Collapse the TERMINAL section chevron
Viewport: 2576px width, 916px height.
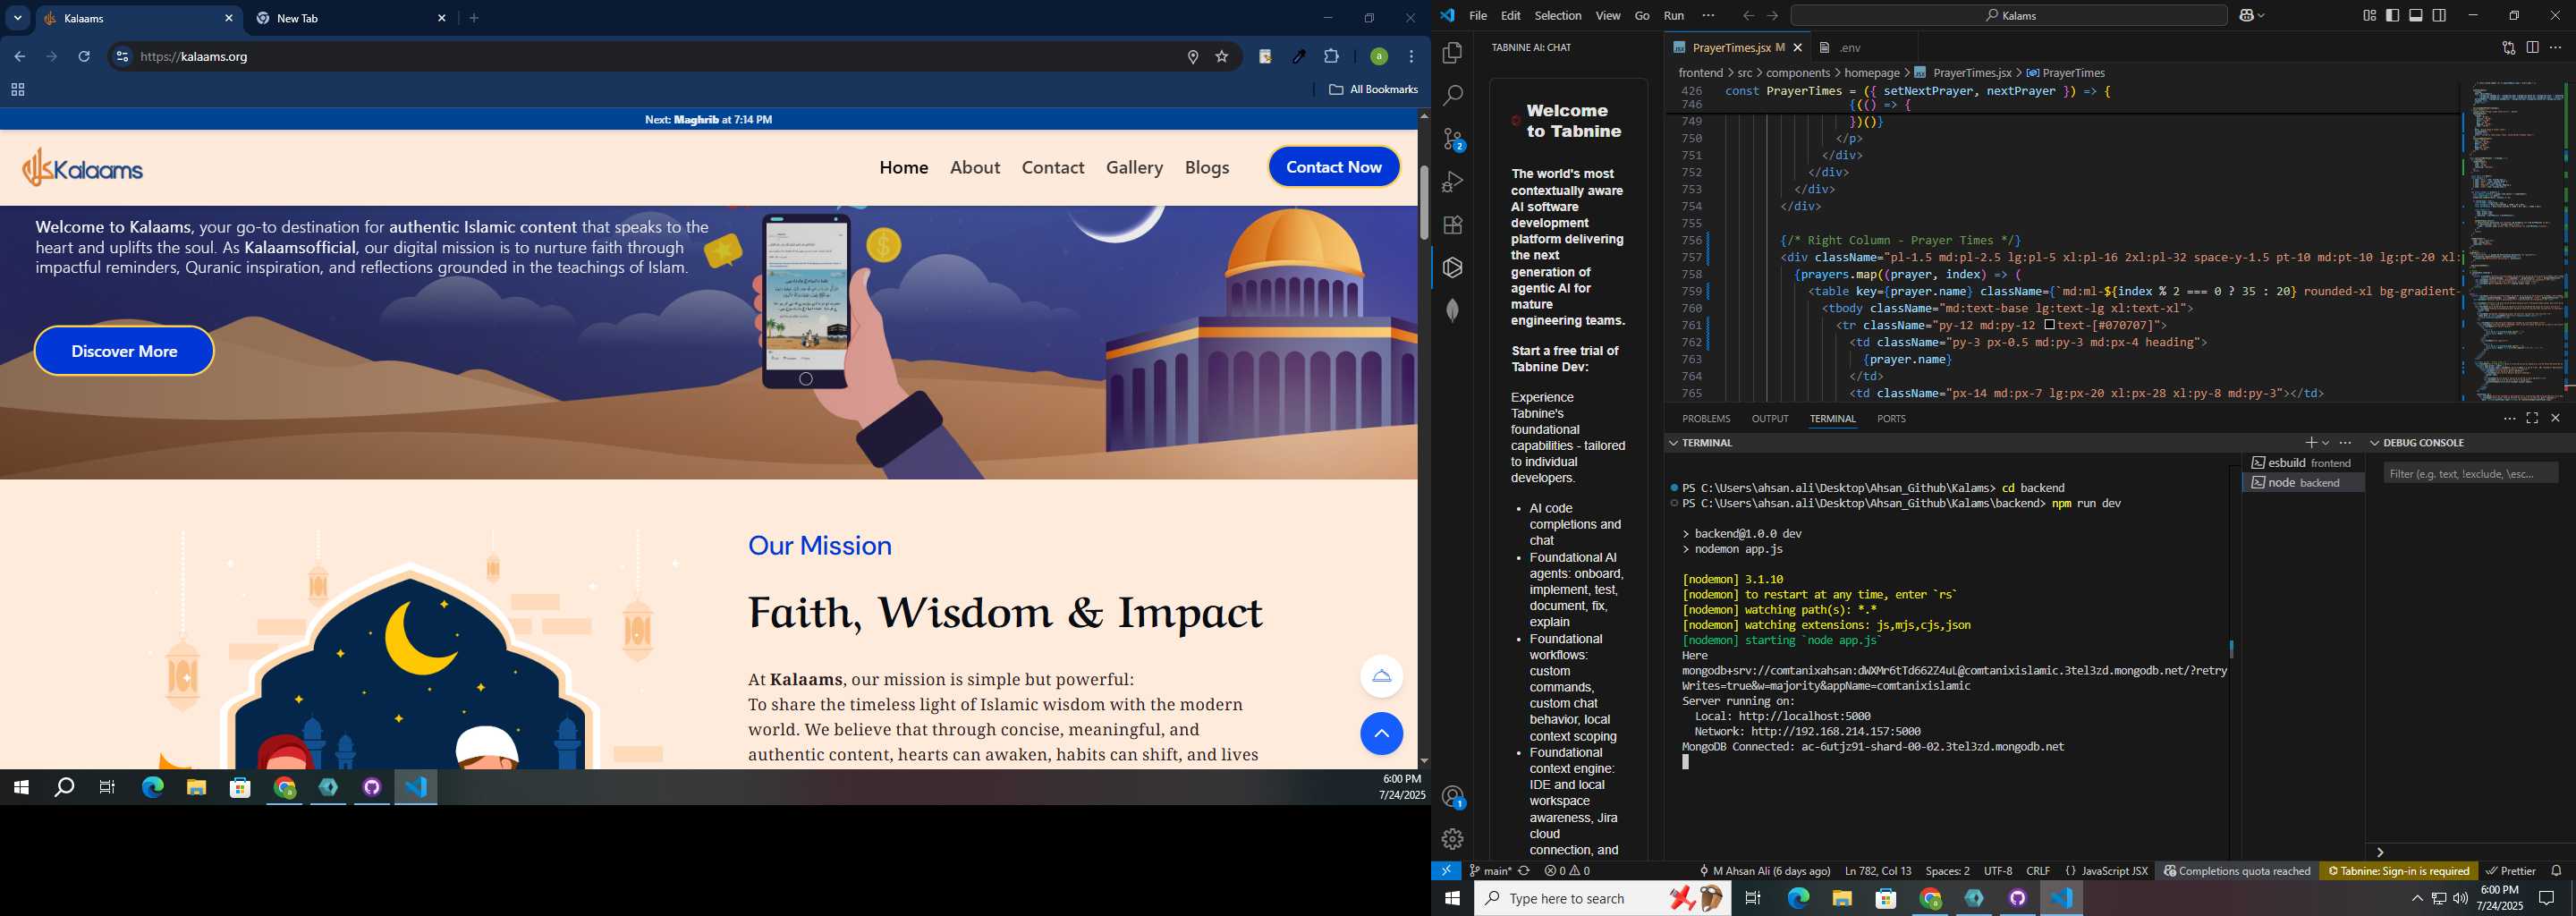(1673, 443)
